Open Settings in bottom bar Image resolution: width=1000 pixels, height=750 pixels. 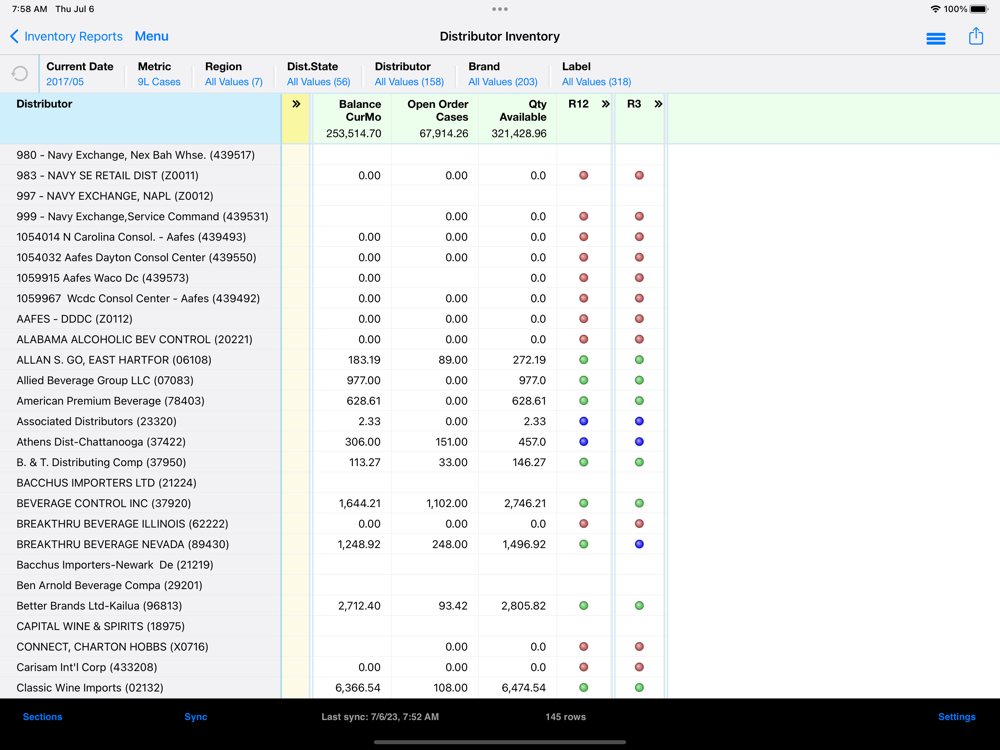pyautogui.click(x=957, y=717)
